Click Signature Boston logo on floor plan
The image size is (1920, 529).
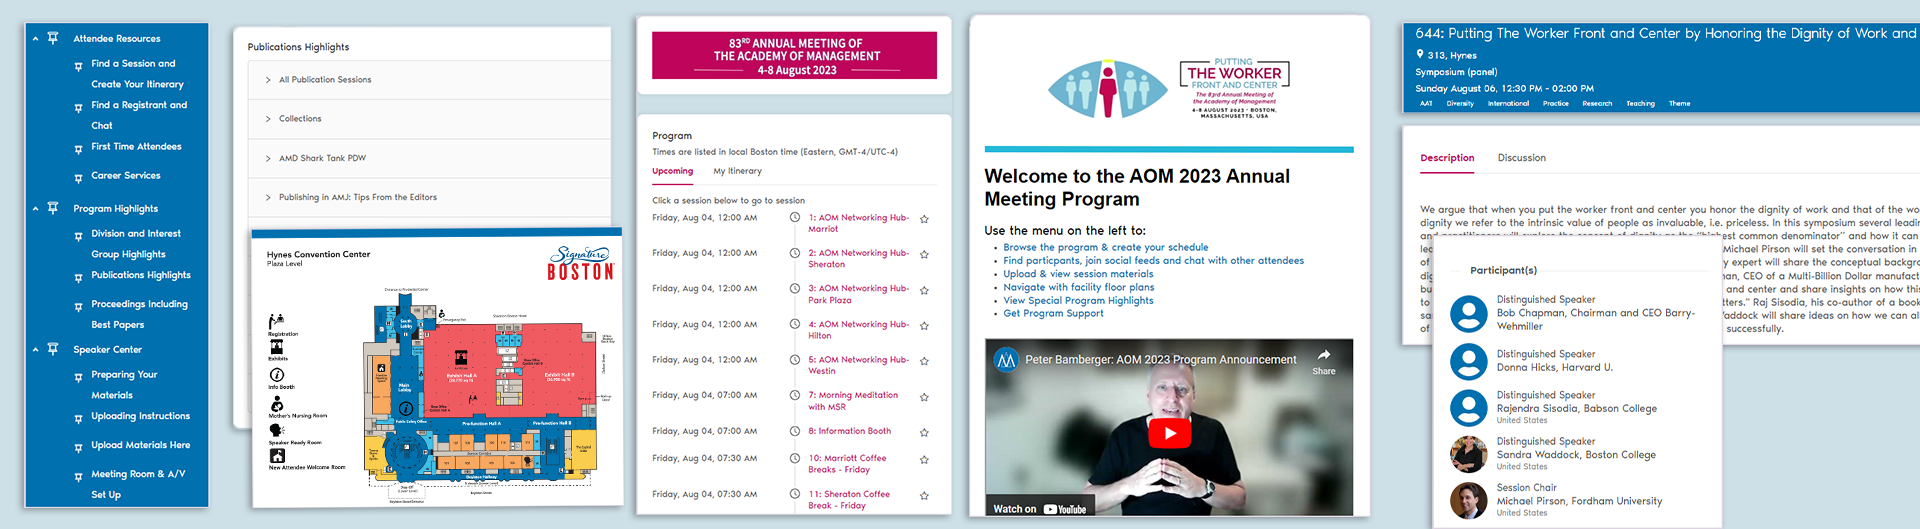tap(581, 263)
